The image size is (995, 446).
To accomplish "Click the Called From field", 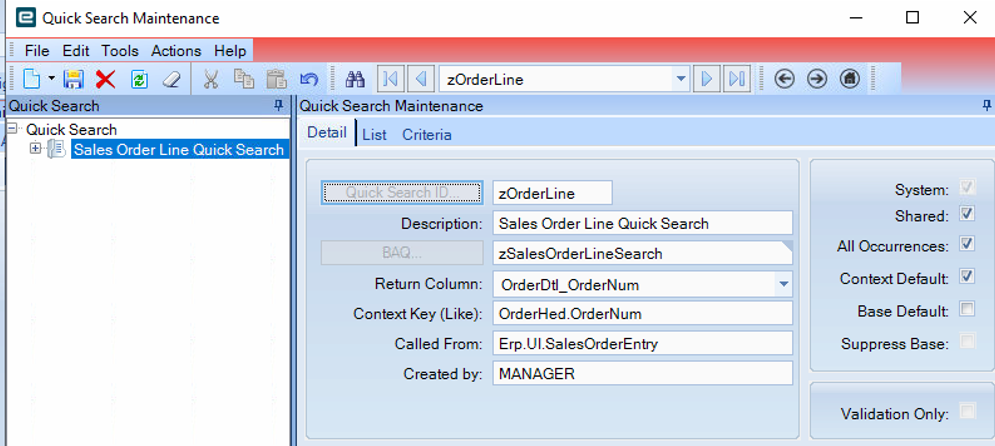I will point(643,343).
